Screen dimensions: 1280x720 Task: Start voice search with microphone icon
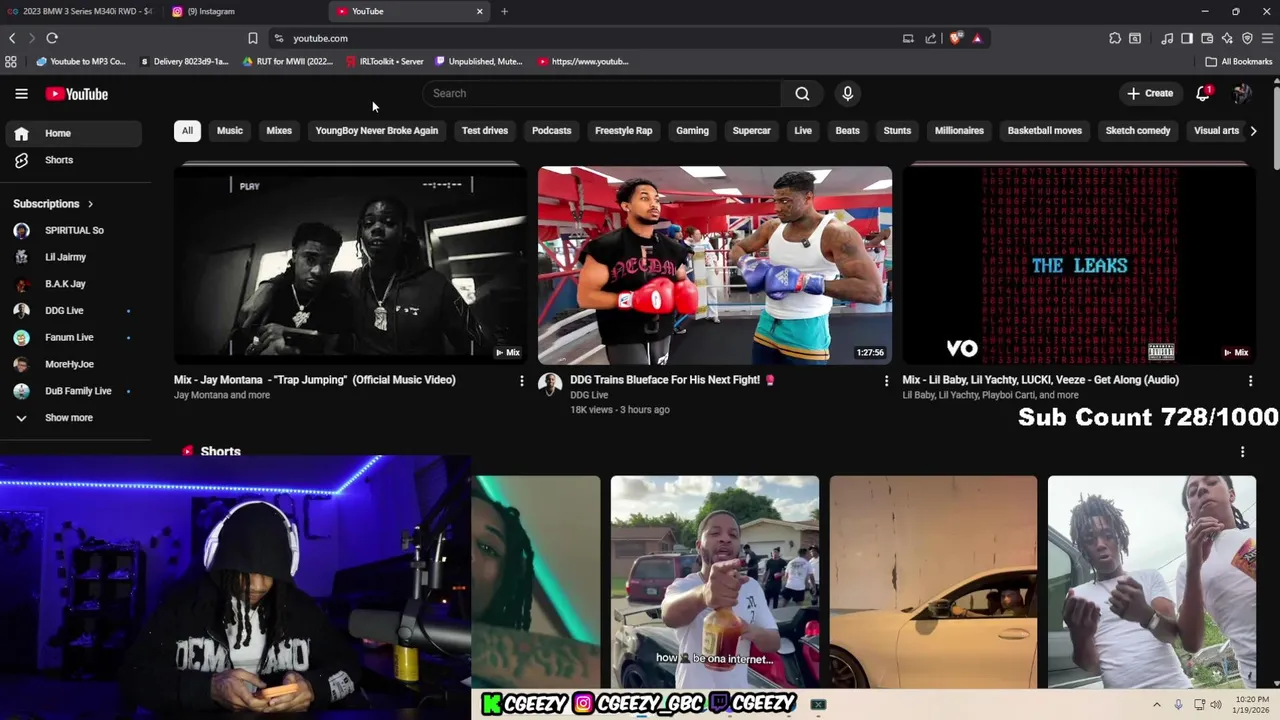(x=847, y=93)
